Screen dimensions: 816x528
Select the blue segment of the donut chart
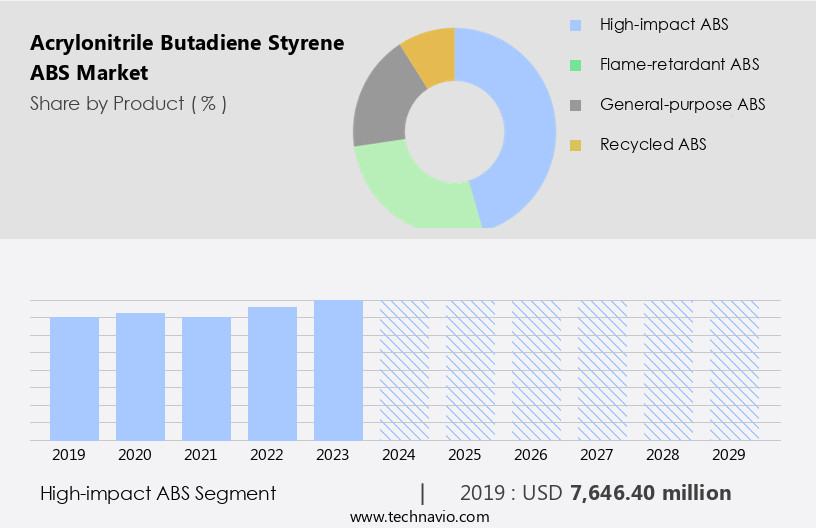click(525, 120)
